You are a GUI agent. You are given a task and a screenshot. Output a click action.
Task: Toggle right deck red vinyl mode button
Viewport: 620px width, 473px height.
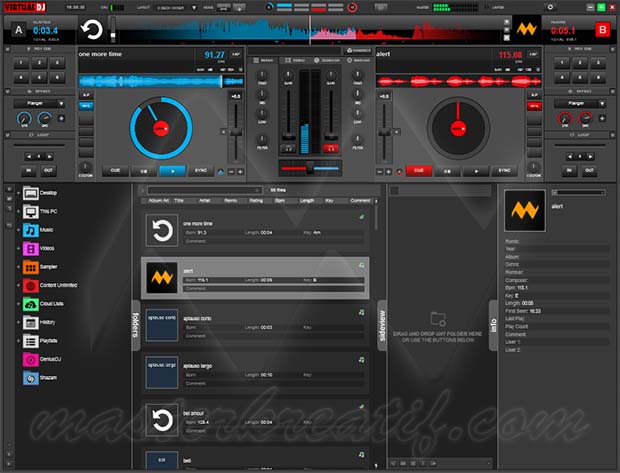(x=534, y=106)
